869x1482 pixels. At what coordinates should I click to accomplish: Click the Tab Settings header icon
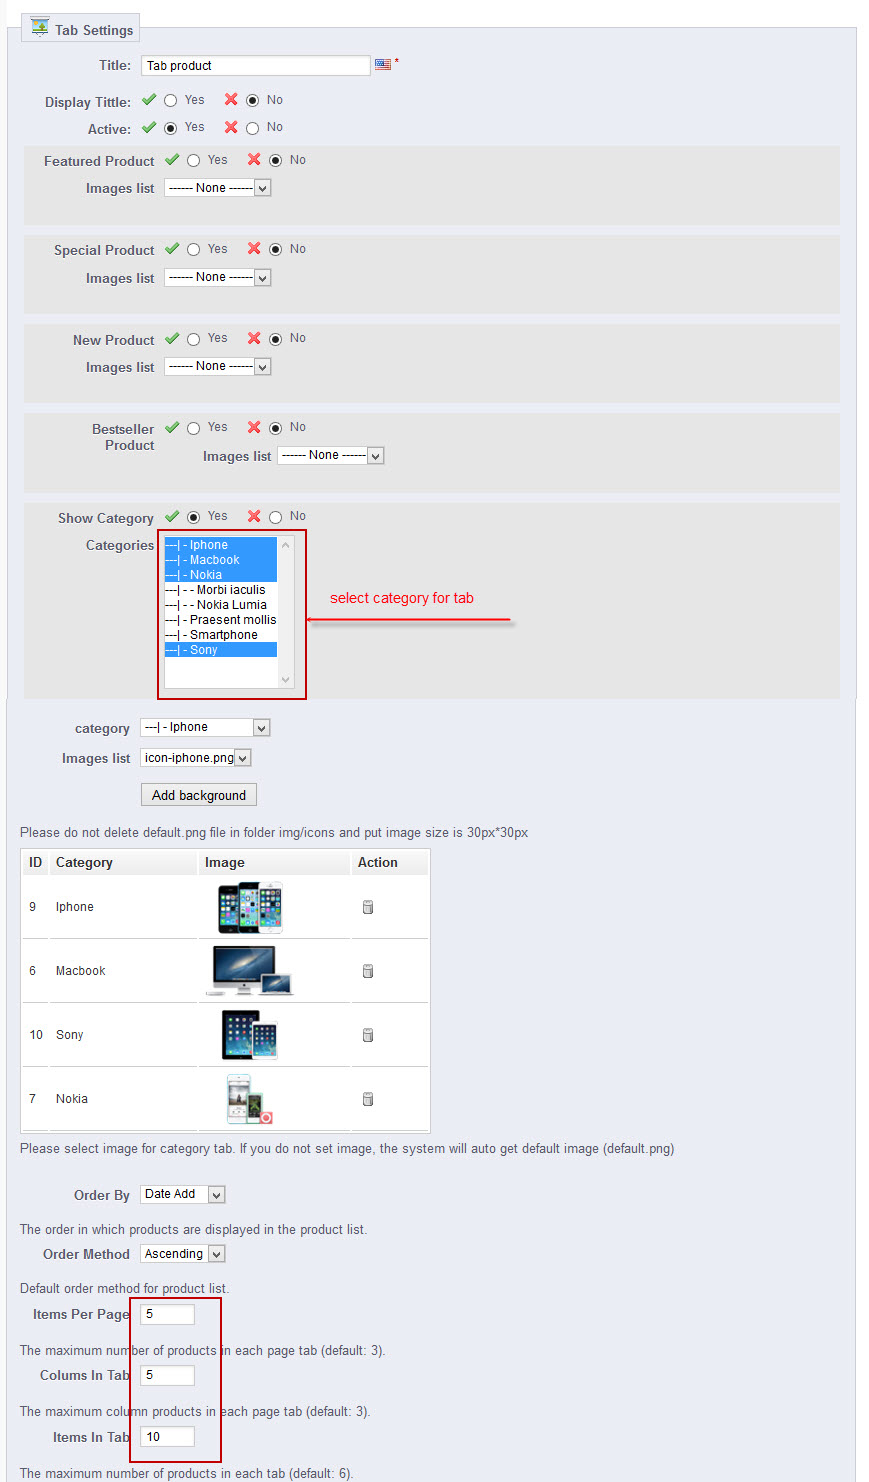coord(40,28)
